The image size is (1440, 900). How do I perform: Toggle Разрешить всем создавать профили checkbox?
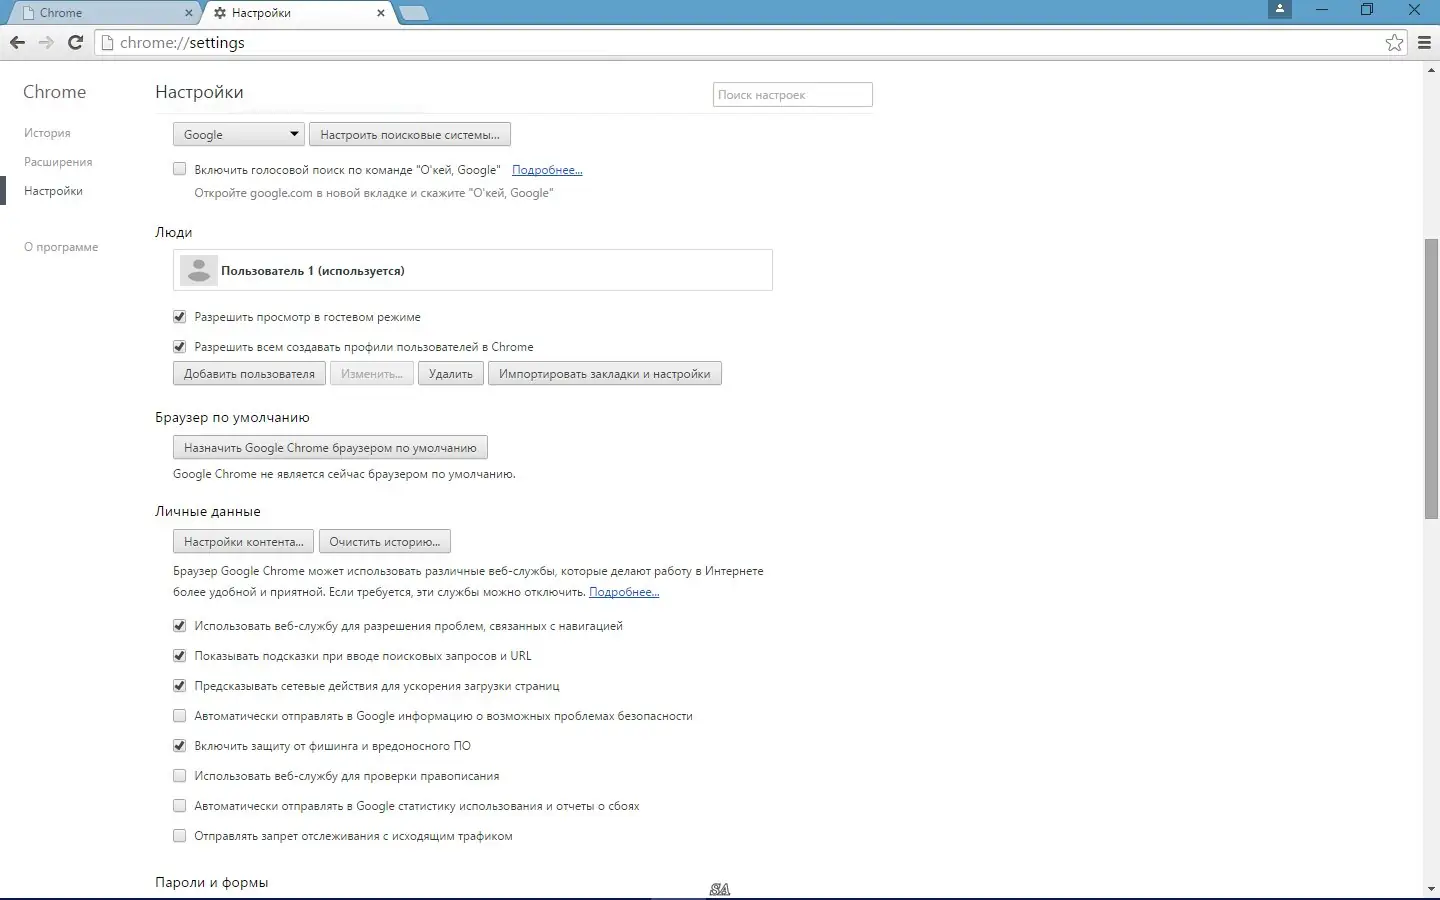(x=180, y=347)
